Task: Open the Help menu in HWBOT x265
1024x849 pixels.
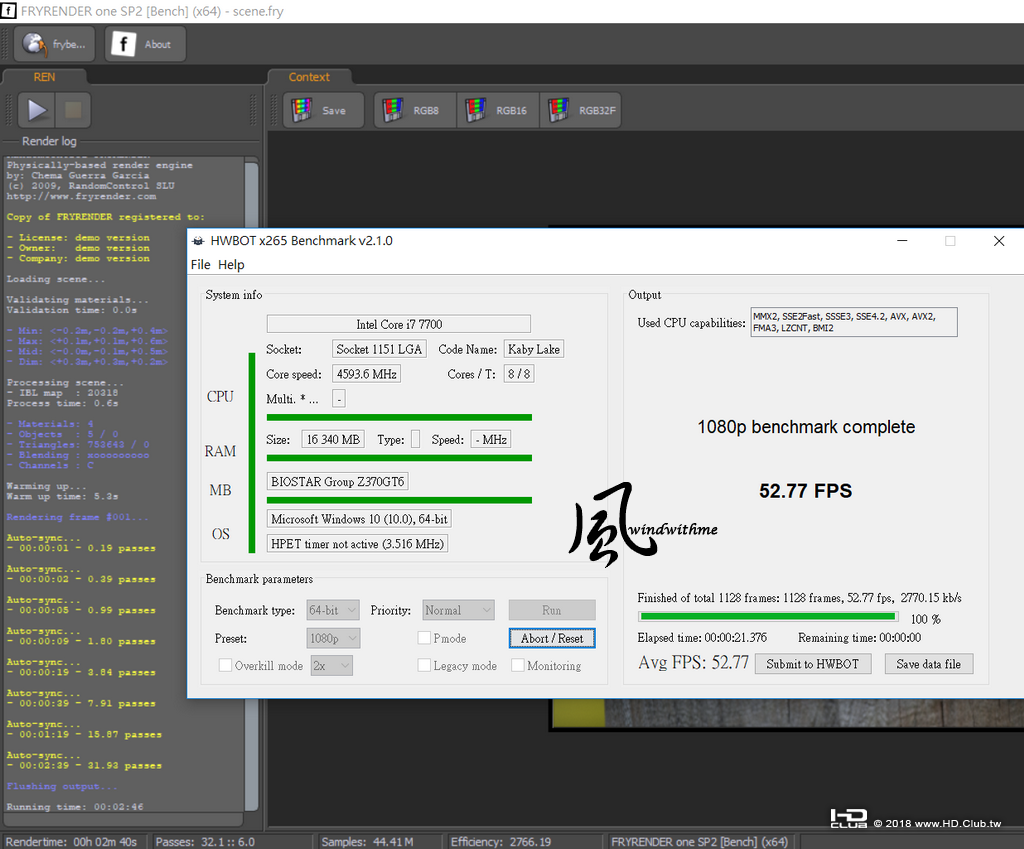Action: click(231, 264)
